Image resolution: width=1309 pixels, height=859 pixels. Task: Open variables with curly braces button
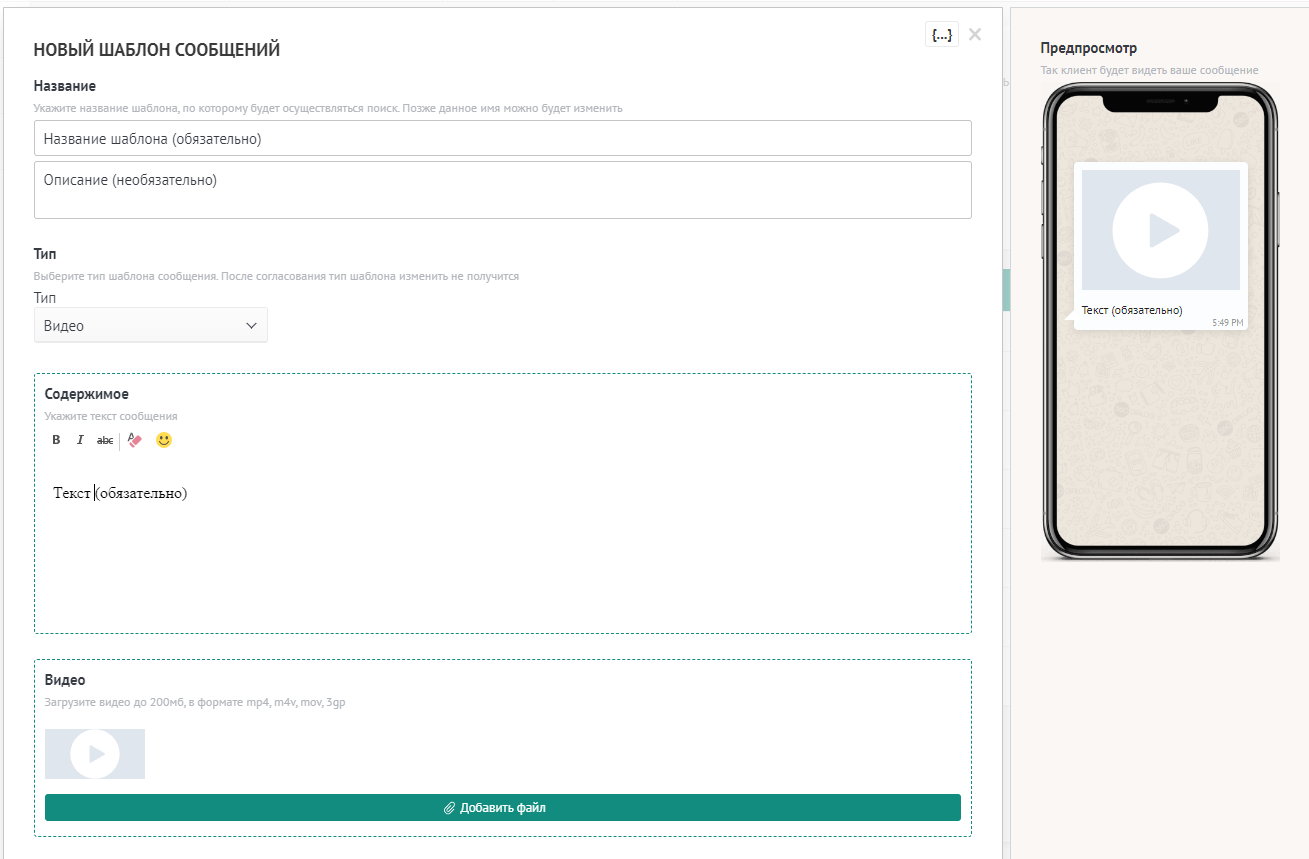pyautogui.click(x=942, y=35)
